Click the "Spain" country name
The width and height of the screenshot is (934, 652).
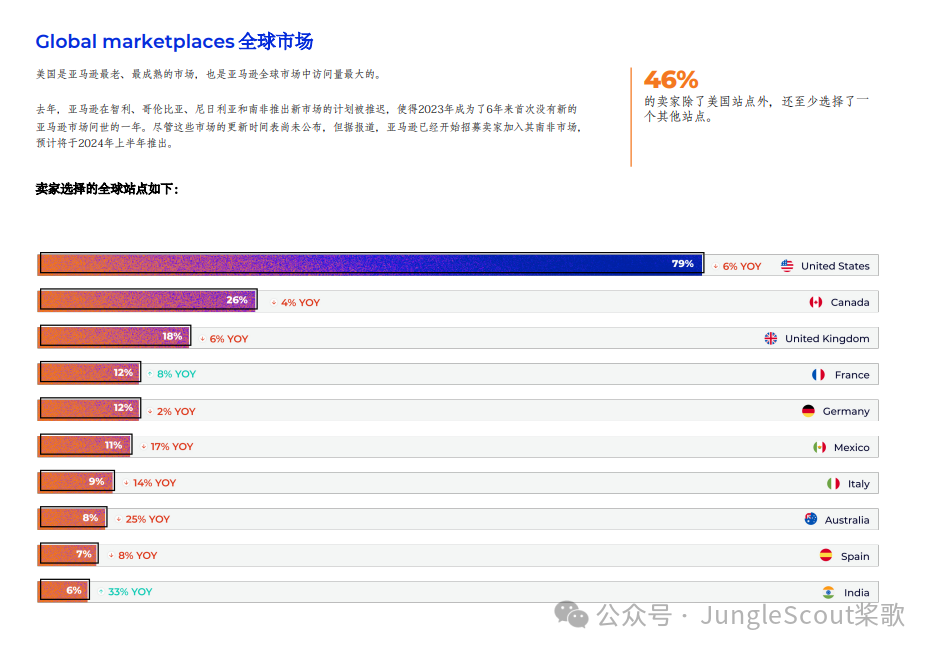click(855, 557)
